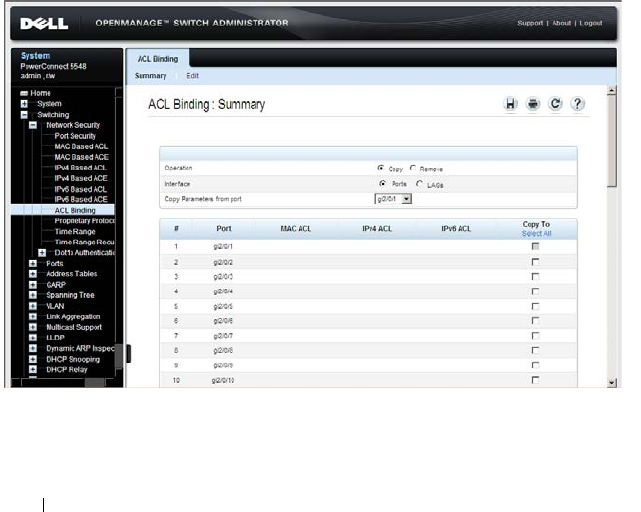
Task: Click main content vertical scrollbar thumb
Action: click(612, 141)
